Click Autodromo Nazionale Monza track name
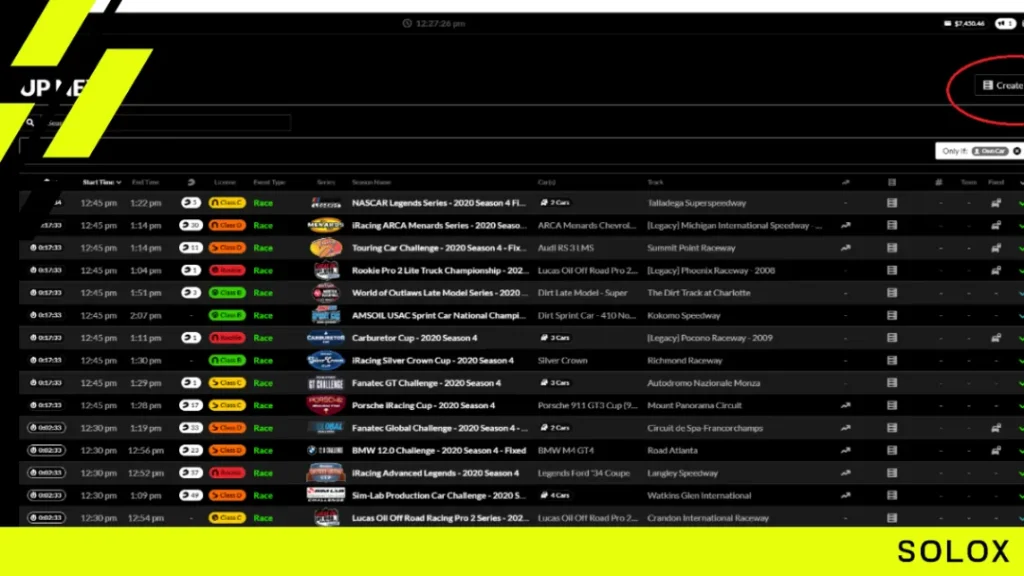Screen dimensions: 1024x576 pos(703,383)
